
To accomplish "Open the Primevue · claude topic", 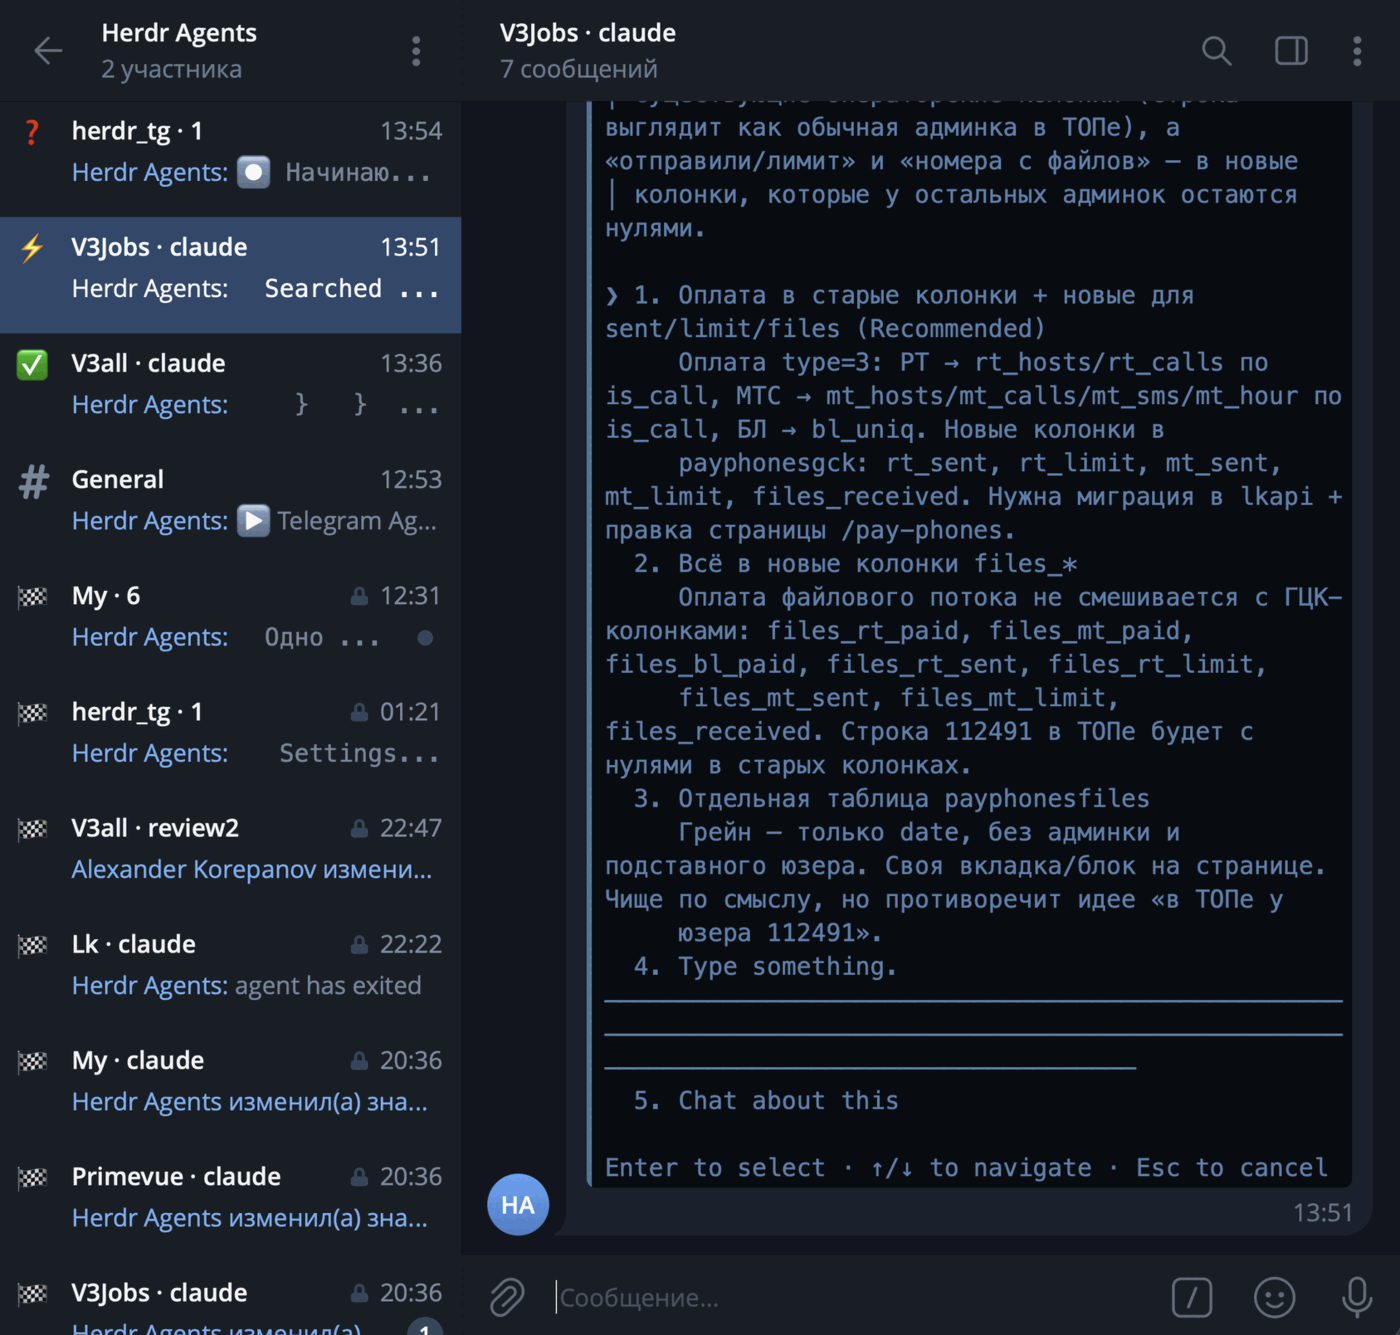I will coord(230,1203).
